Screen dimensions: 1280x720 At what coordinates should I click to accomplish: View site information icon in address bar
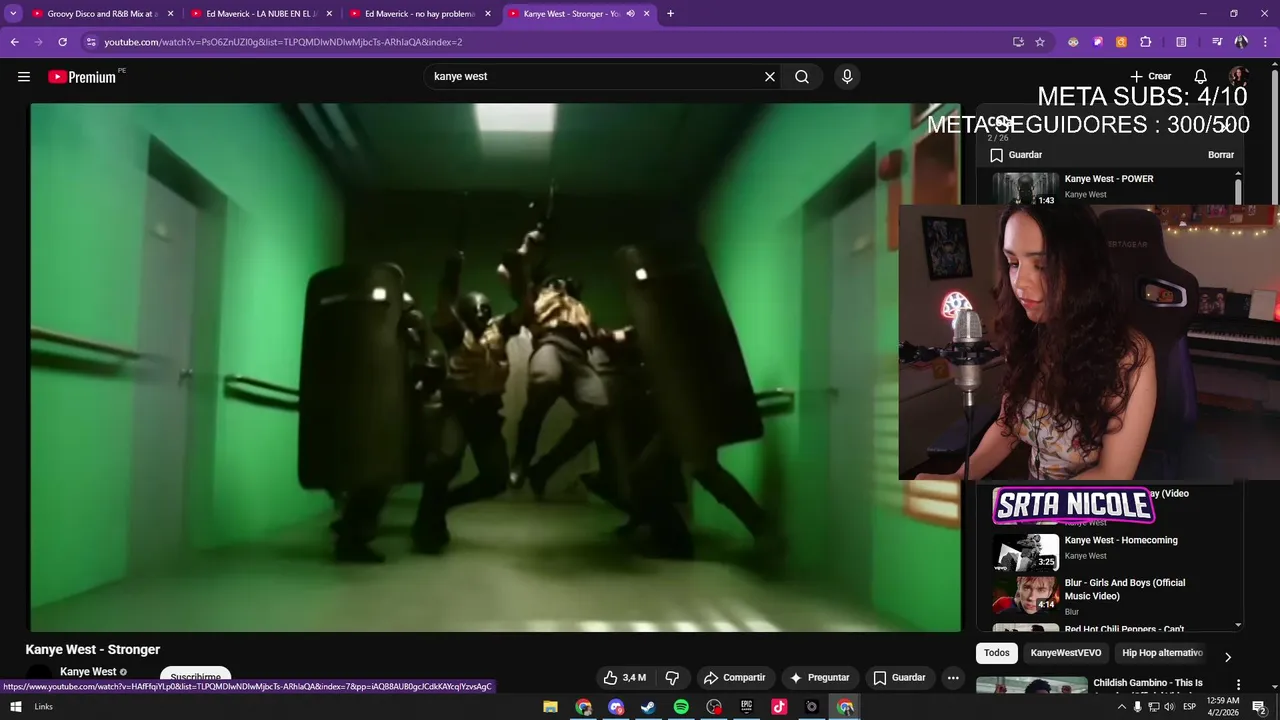(x=91, y=42)
